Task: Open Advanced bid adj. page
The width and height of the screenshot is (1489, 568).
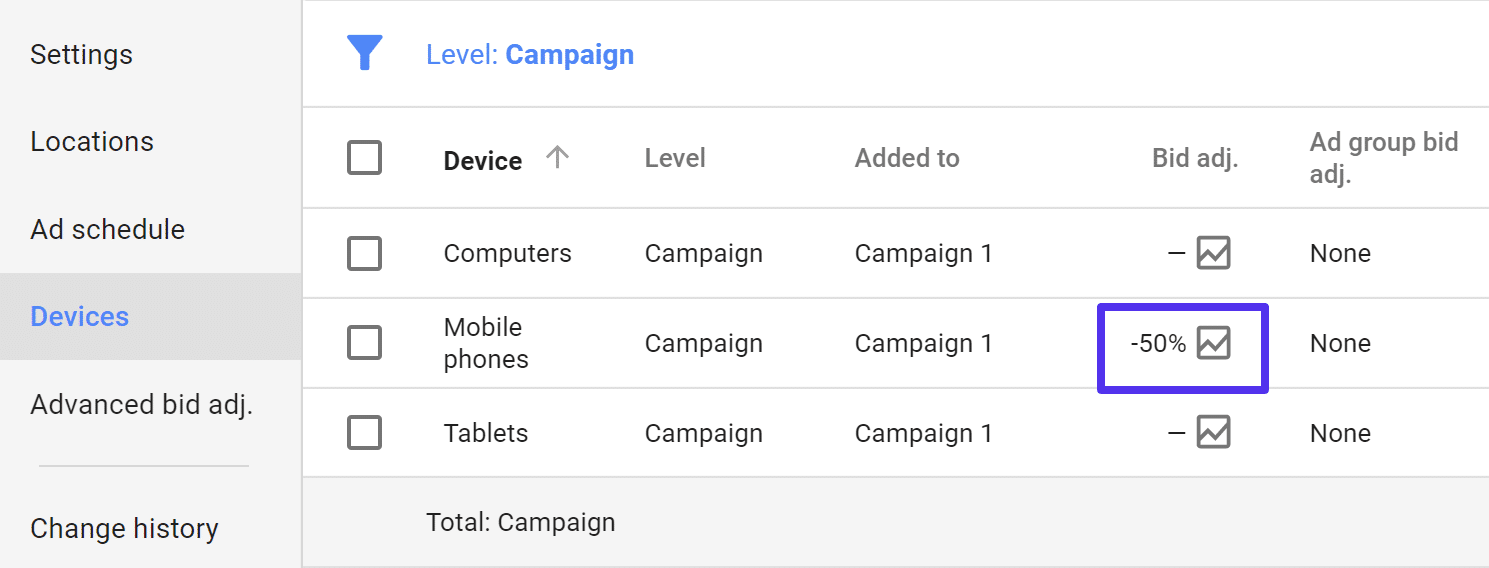Action: point(141,404)
